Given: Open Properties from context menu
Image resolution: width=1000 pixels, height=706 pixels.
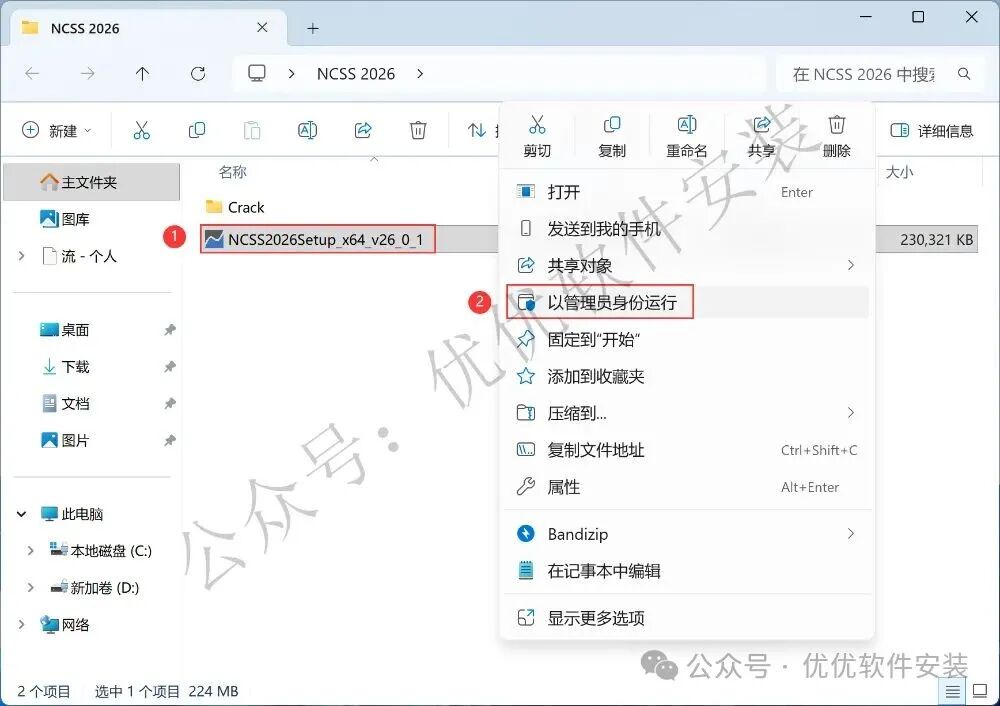Looking at the screenshot, I should pyautogui.click(x=687, y=487).
